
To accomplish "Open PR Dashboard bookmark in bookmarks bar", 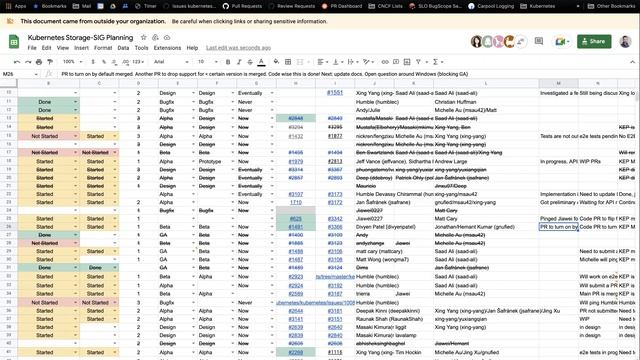I will click(342, 6).
